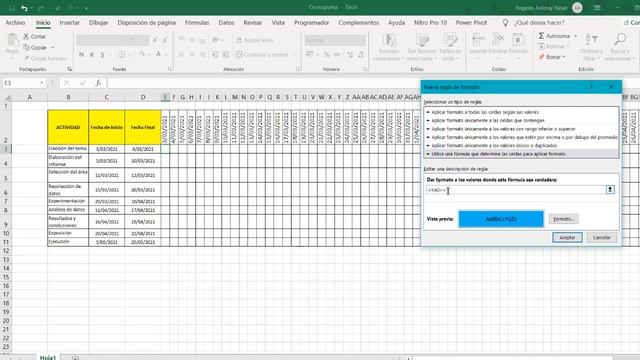Open the fill color dropdown arrow
Viewport: 640px width, 360px height.
(x=149, y=54)
